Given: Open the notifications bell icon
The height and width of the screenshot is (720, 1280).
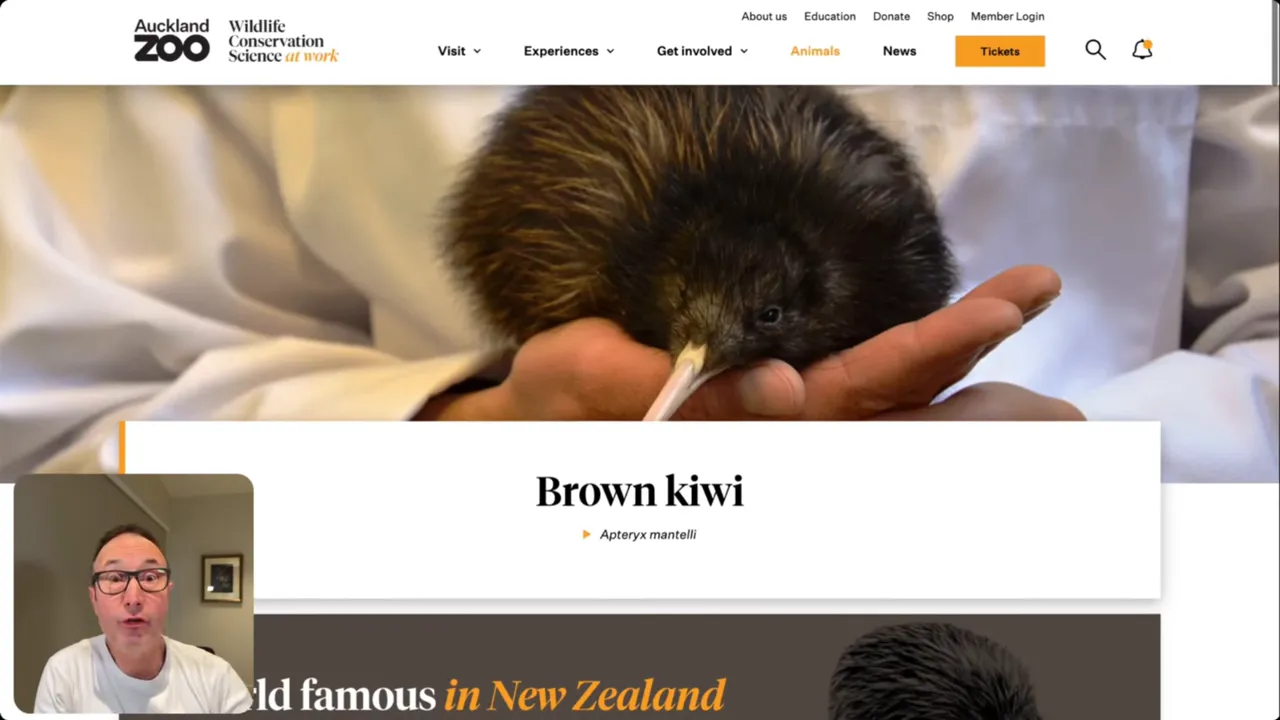Looking at the screenshot, I should [1142, 50].
